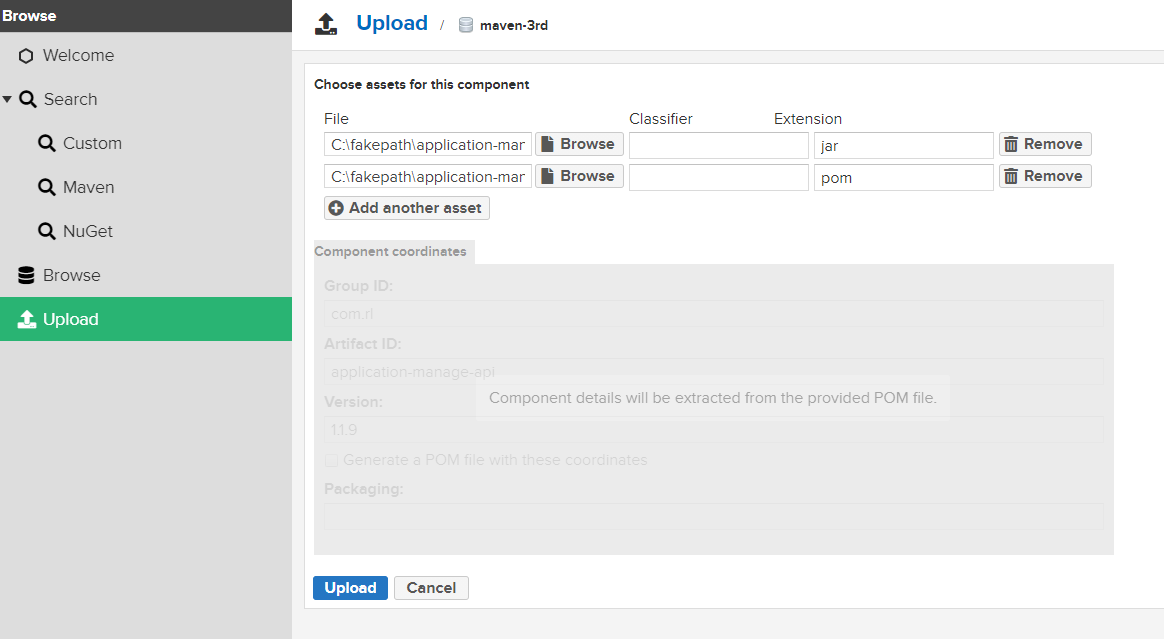Click the Upload breadcrumb title link
Viewport: 1164px width, 639px height.
pos(392,24)
